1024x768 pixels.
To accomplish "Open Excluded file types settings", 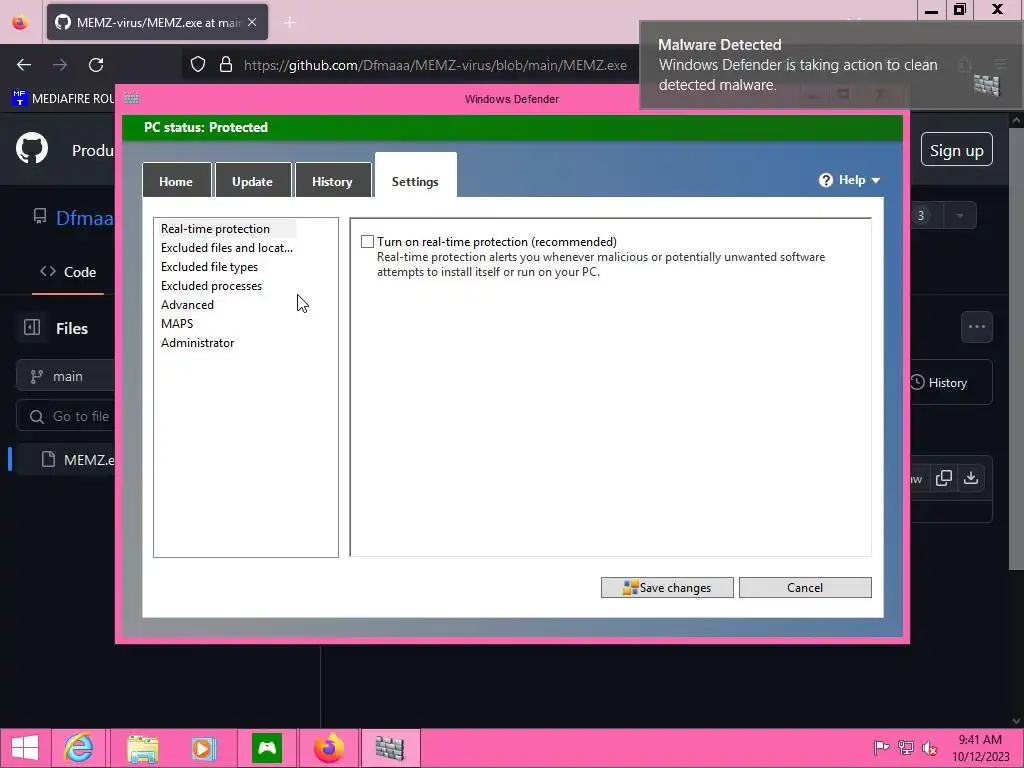I will pyautogui.click(x=209, y=266).
